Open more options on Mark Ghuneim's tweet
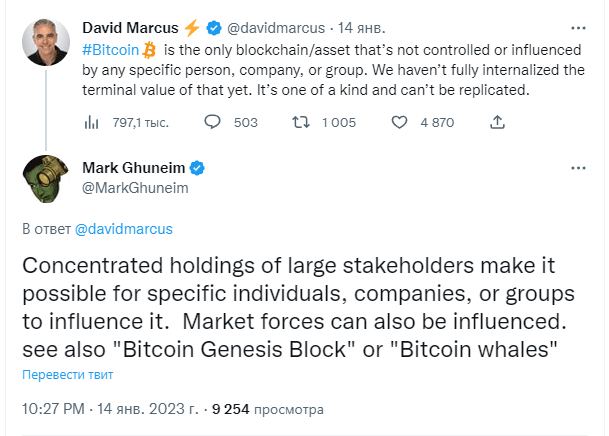 pyautogui.click(x=578, y=168)
